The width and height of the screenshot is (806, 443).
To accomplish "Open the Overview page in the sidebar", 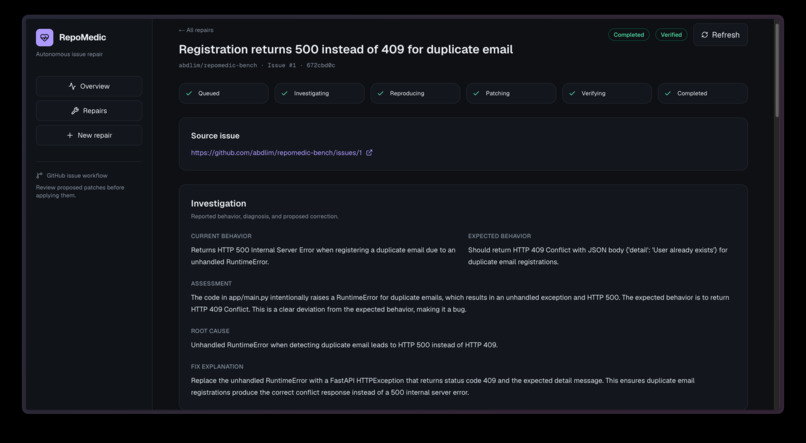I will click(x=89, y=86).
